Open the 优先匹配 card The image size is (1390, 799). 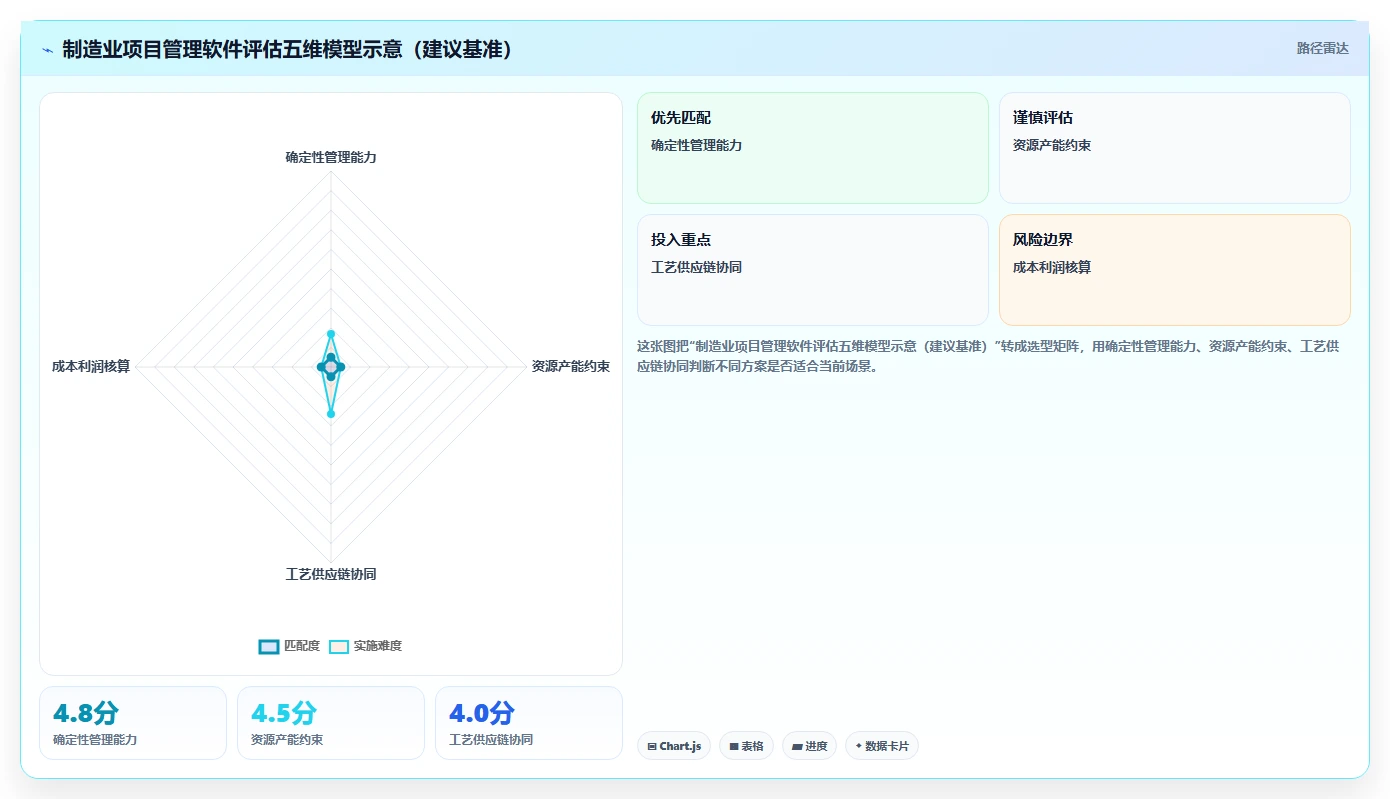[813, 148]
